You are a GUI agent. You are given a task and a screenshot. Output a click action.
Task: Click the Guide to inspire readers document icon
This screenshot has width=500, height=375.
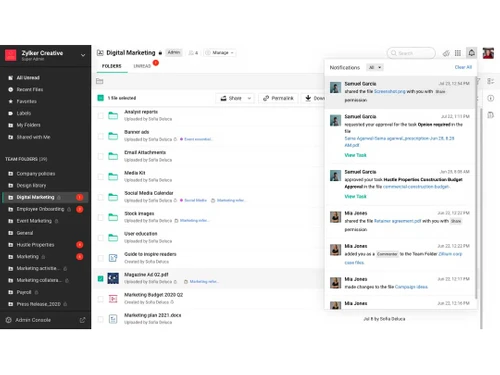(113, 258)
